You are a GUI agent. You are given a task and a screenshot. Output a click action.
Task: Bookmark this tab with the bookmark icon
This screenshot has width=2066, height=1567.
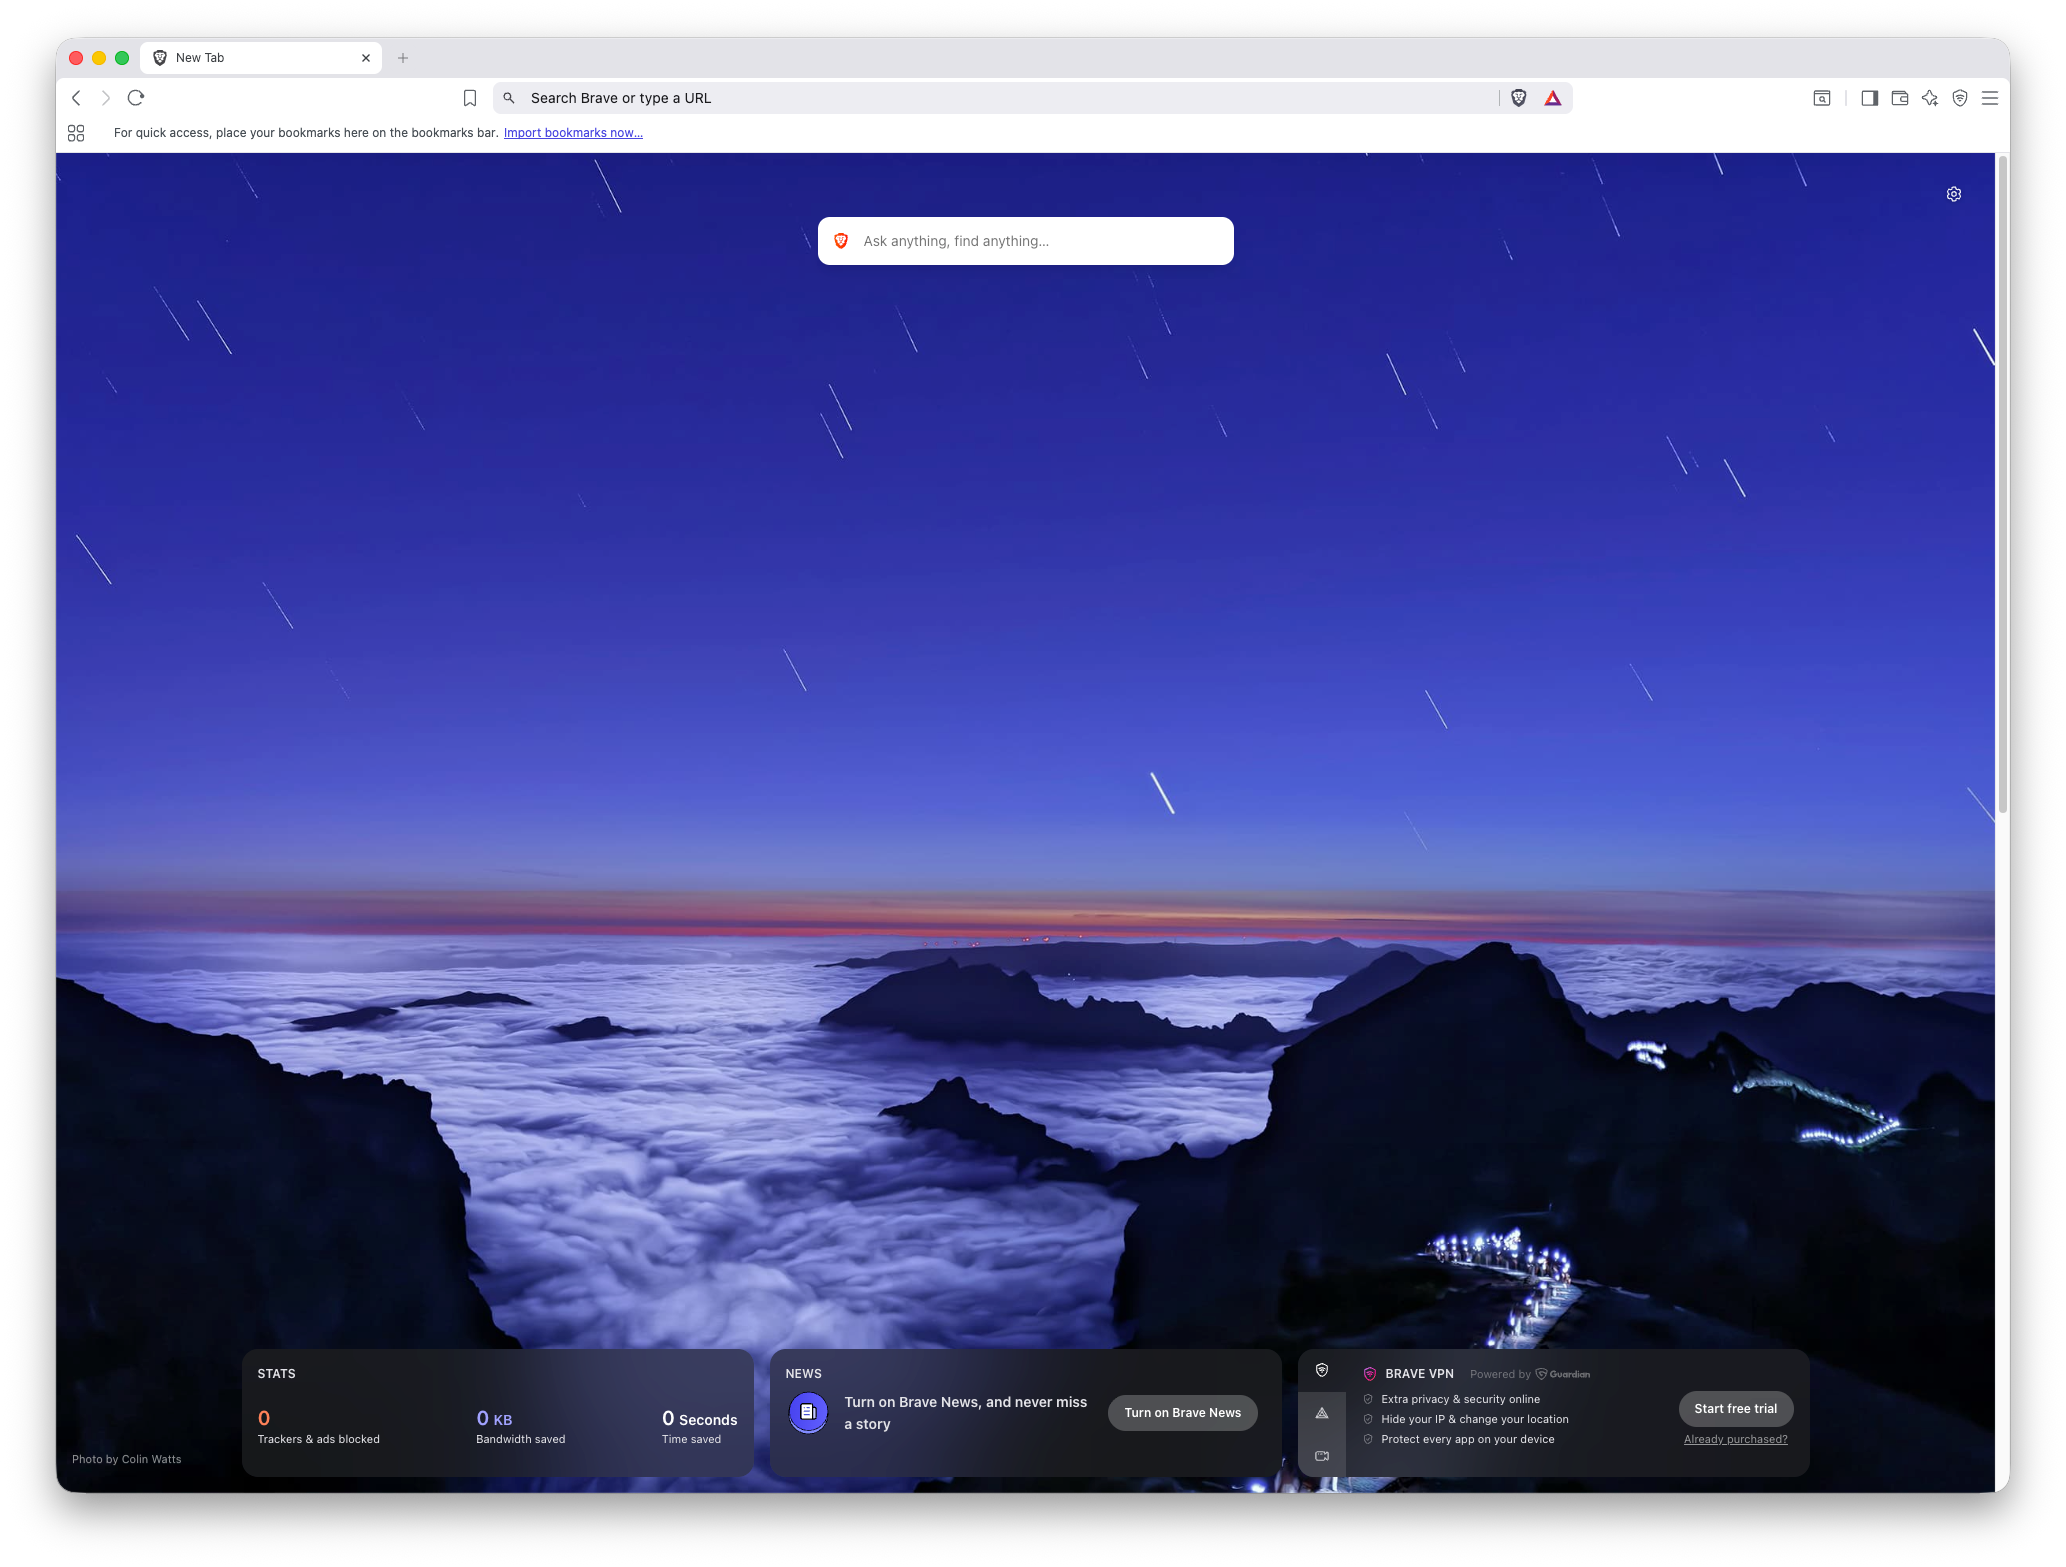point(470,98)
